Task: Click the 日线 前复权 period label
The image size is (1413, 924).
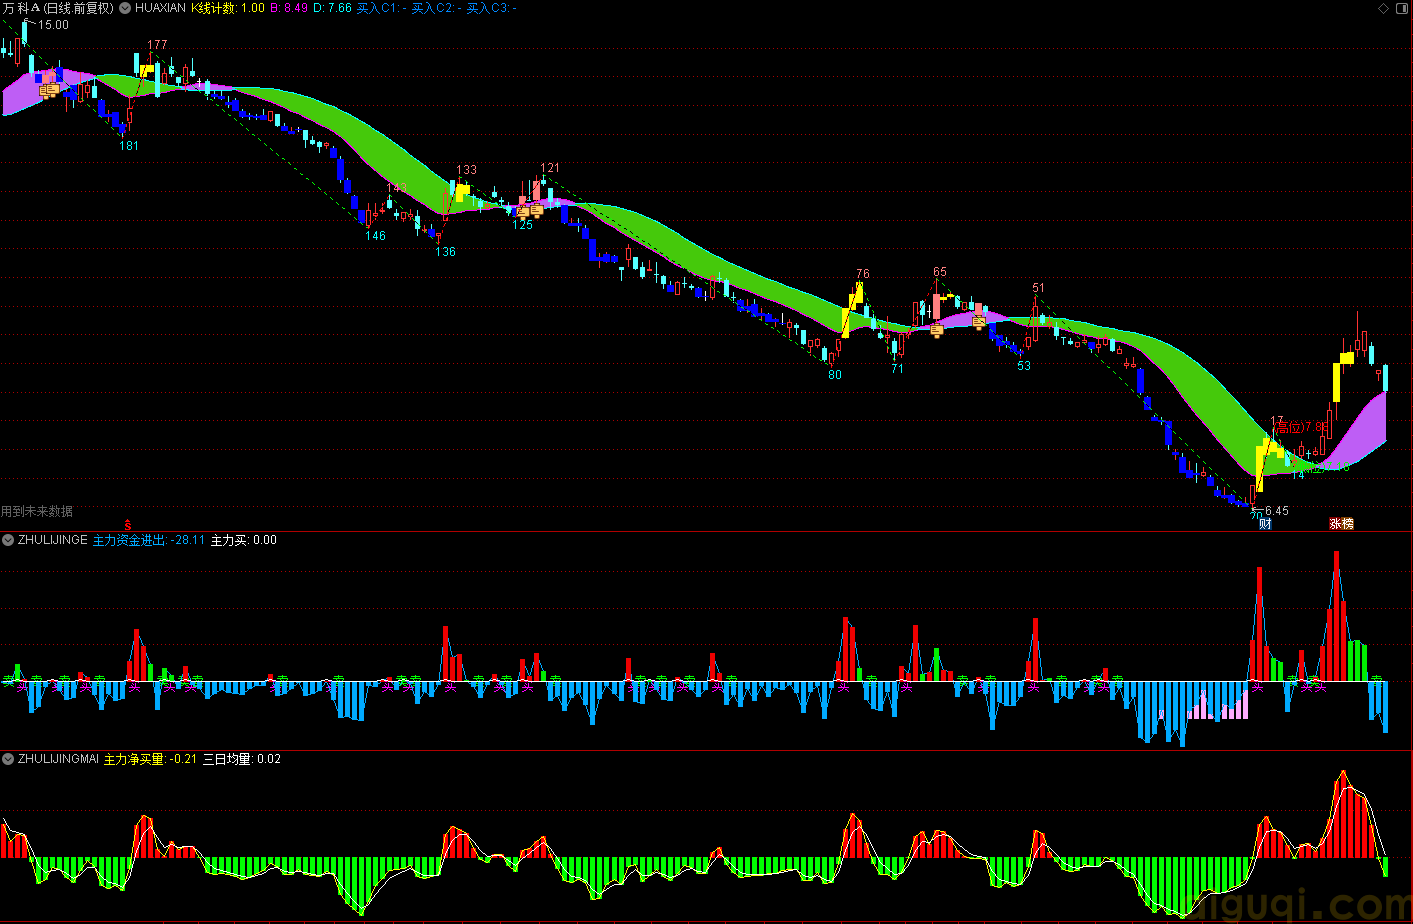Action: (79, 8)
